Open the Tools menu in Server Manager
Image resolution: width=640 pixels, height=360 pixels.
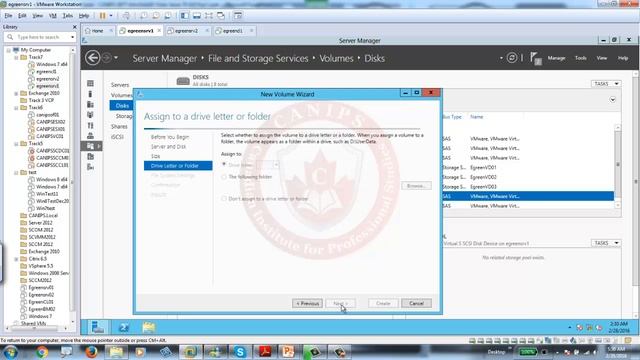[x=580, y=58]
